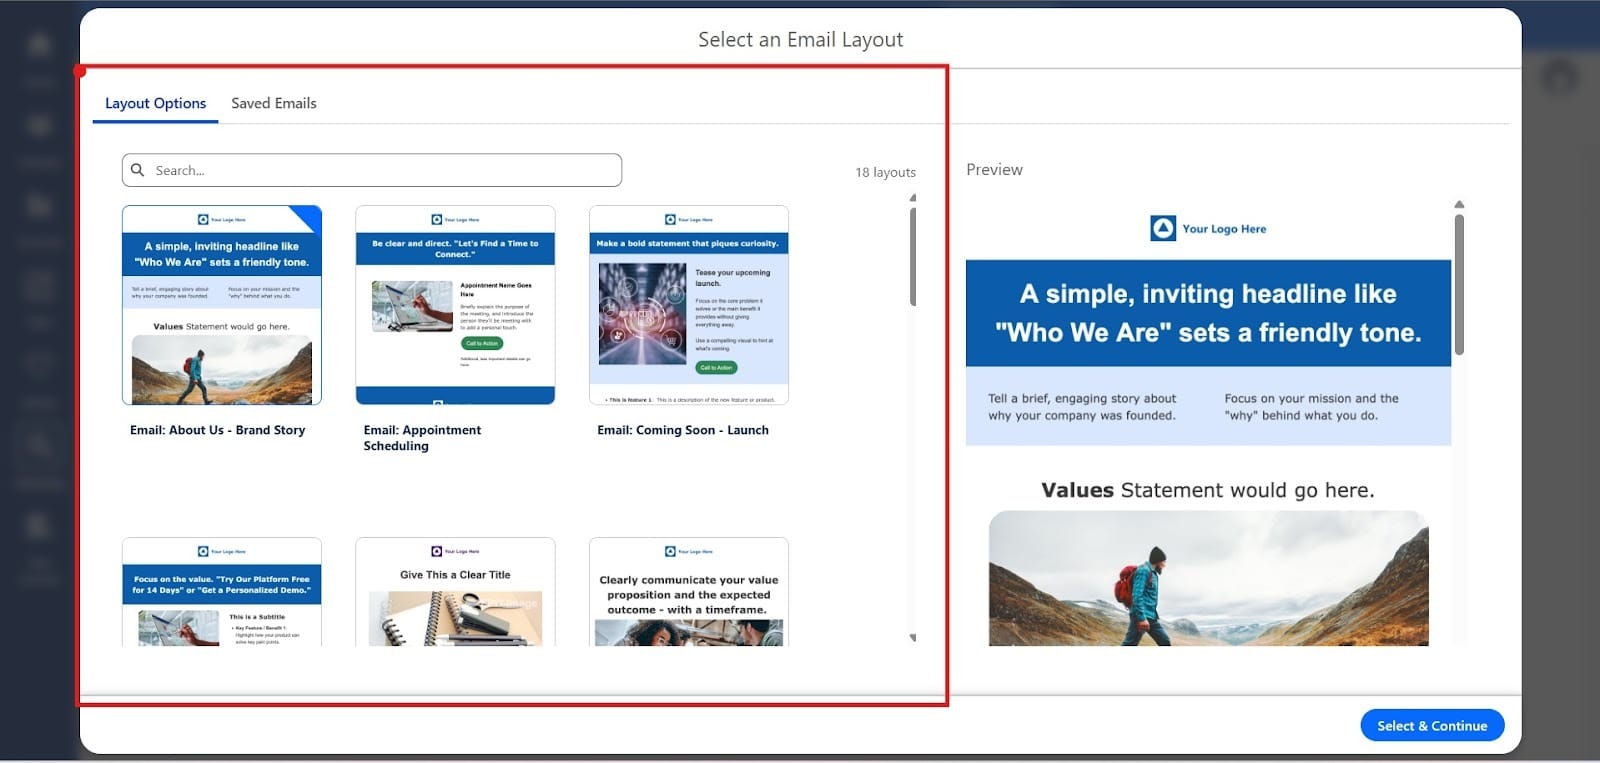Select the Appointment Scheduling layout thumbnail
This screenshot has height=763, width=1600.
(x=455, y=305)
